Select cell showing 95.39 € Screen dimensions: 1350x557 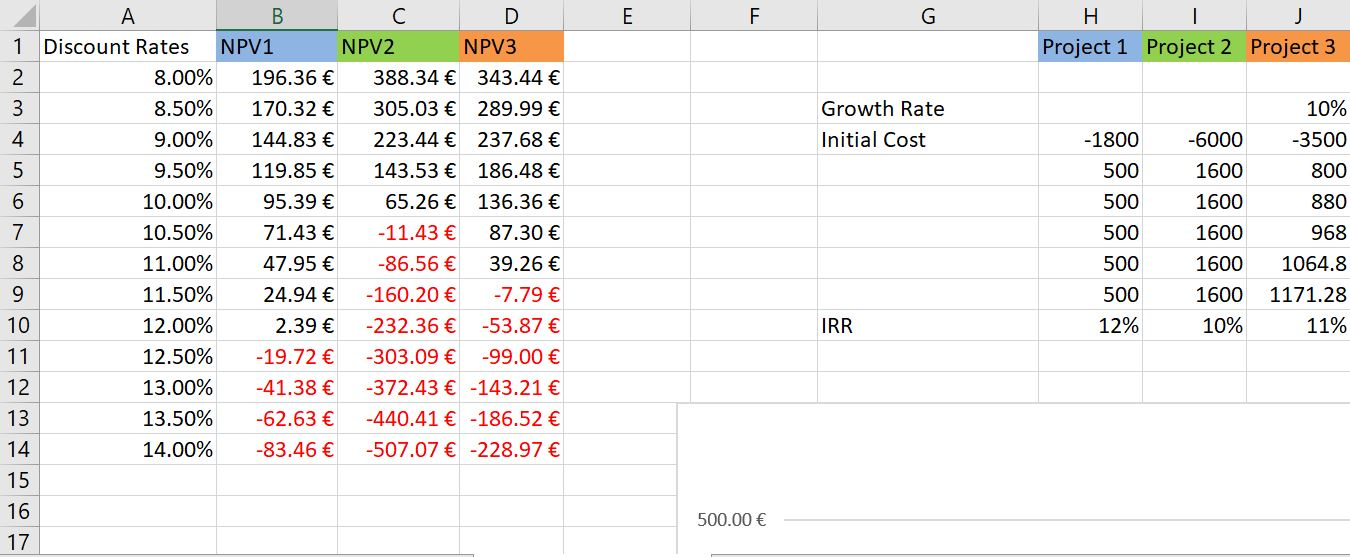tap(277, 201)
